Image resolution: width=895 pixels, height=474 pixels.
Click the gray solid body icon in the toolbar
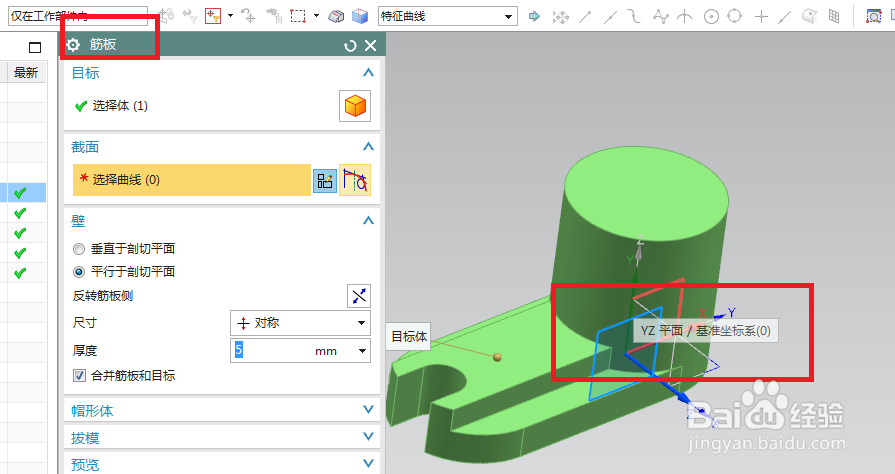click(x=336, y=17)
